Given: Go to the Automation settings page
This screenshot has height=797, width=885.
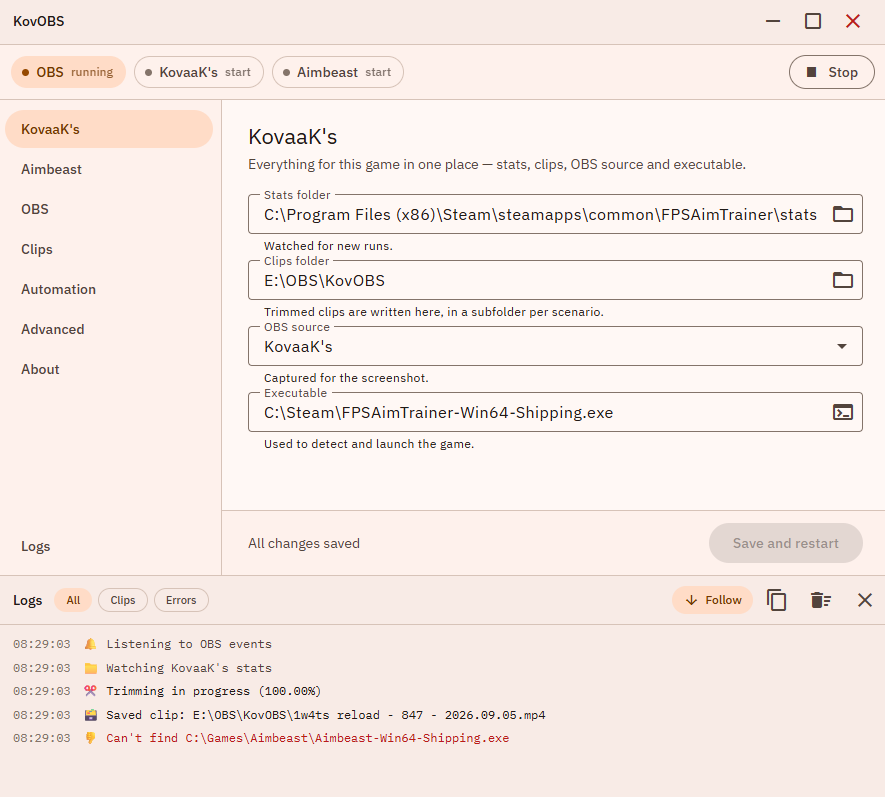Looking at the screenshot, I should pyautogui.click(x=109, y=290).
